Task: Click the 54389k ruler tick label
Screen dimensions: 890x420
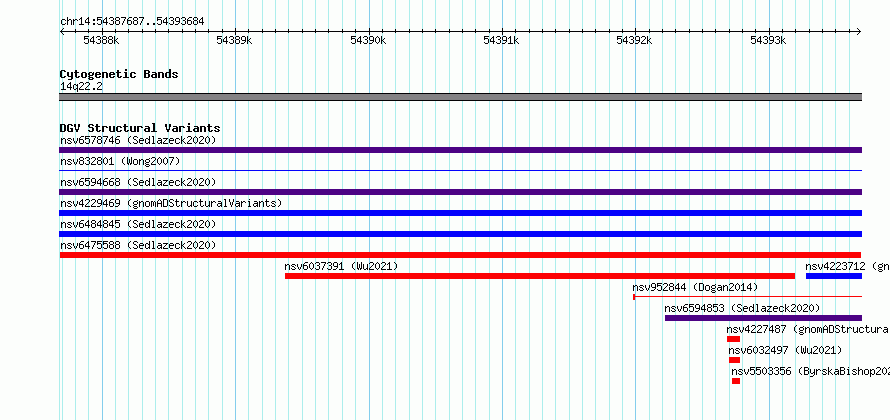Action: pos(234,40)
